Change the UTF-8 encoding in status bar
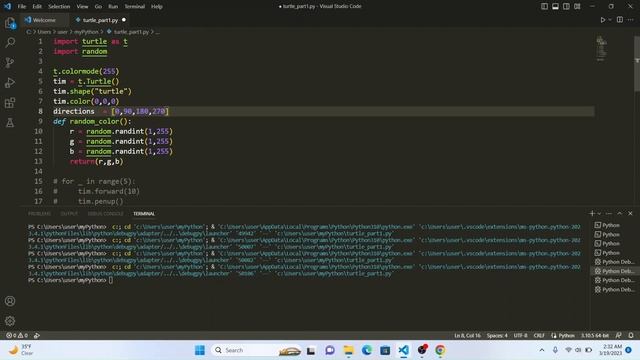 click(520, 335)
